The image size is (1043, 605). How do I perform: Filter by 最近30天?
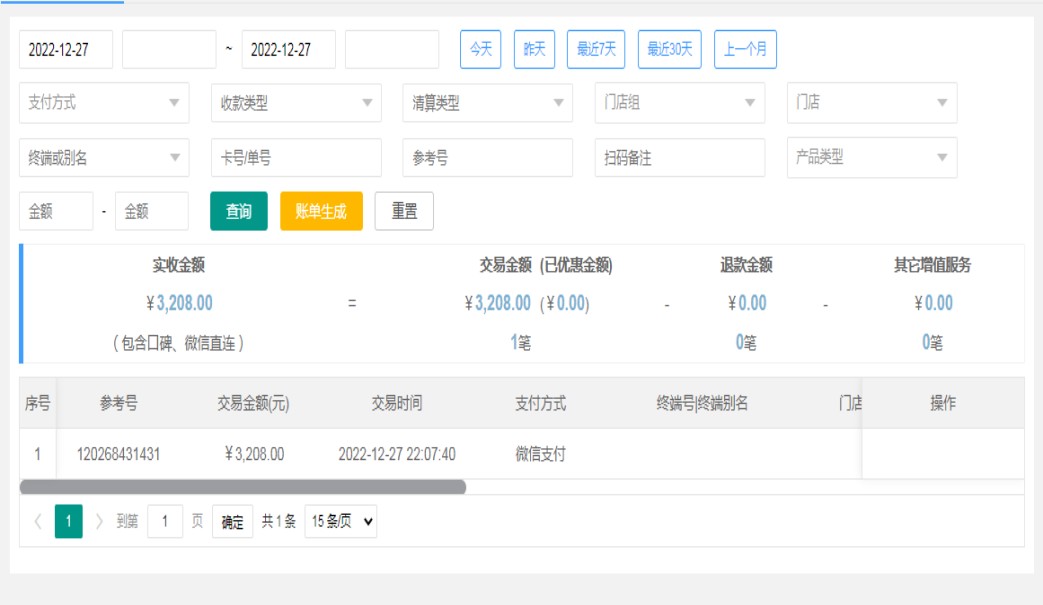(669, 49)
